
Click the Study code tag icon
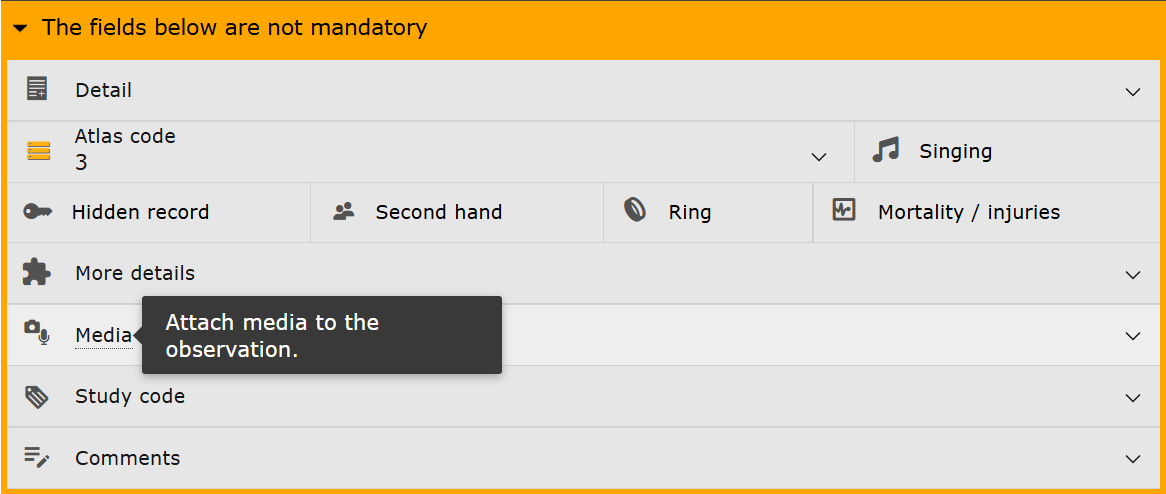(x=37, y=396)
